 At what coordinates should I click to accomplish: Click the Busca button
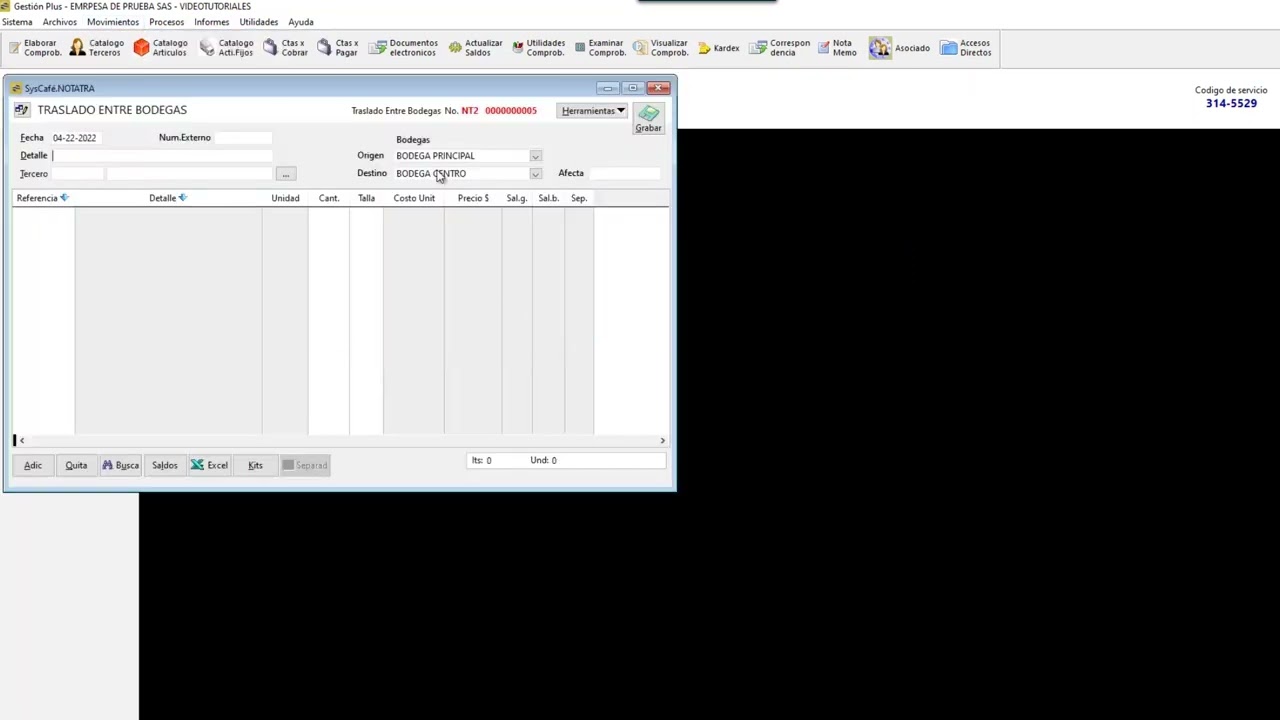[x=121, y=465]
